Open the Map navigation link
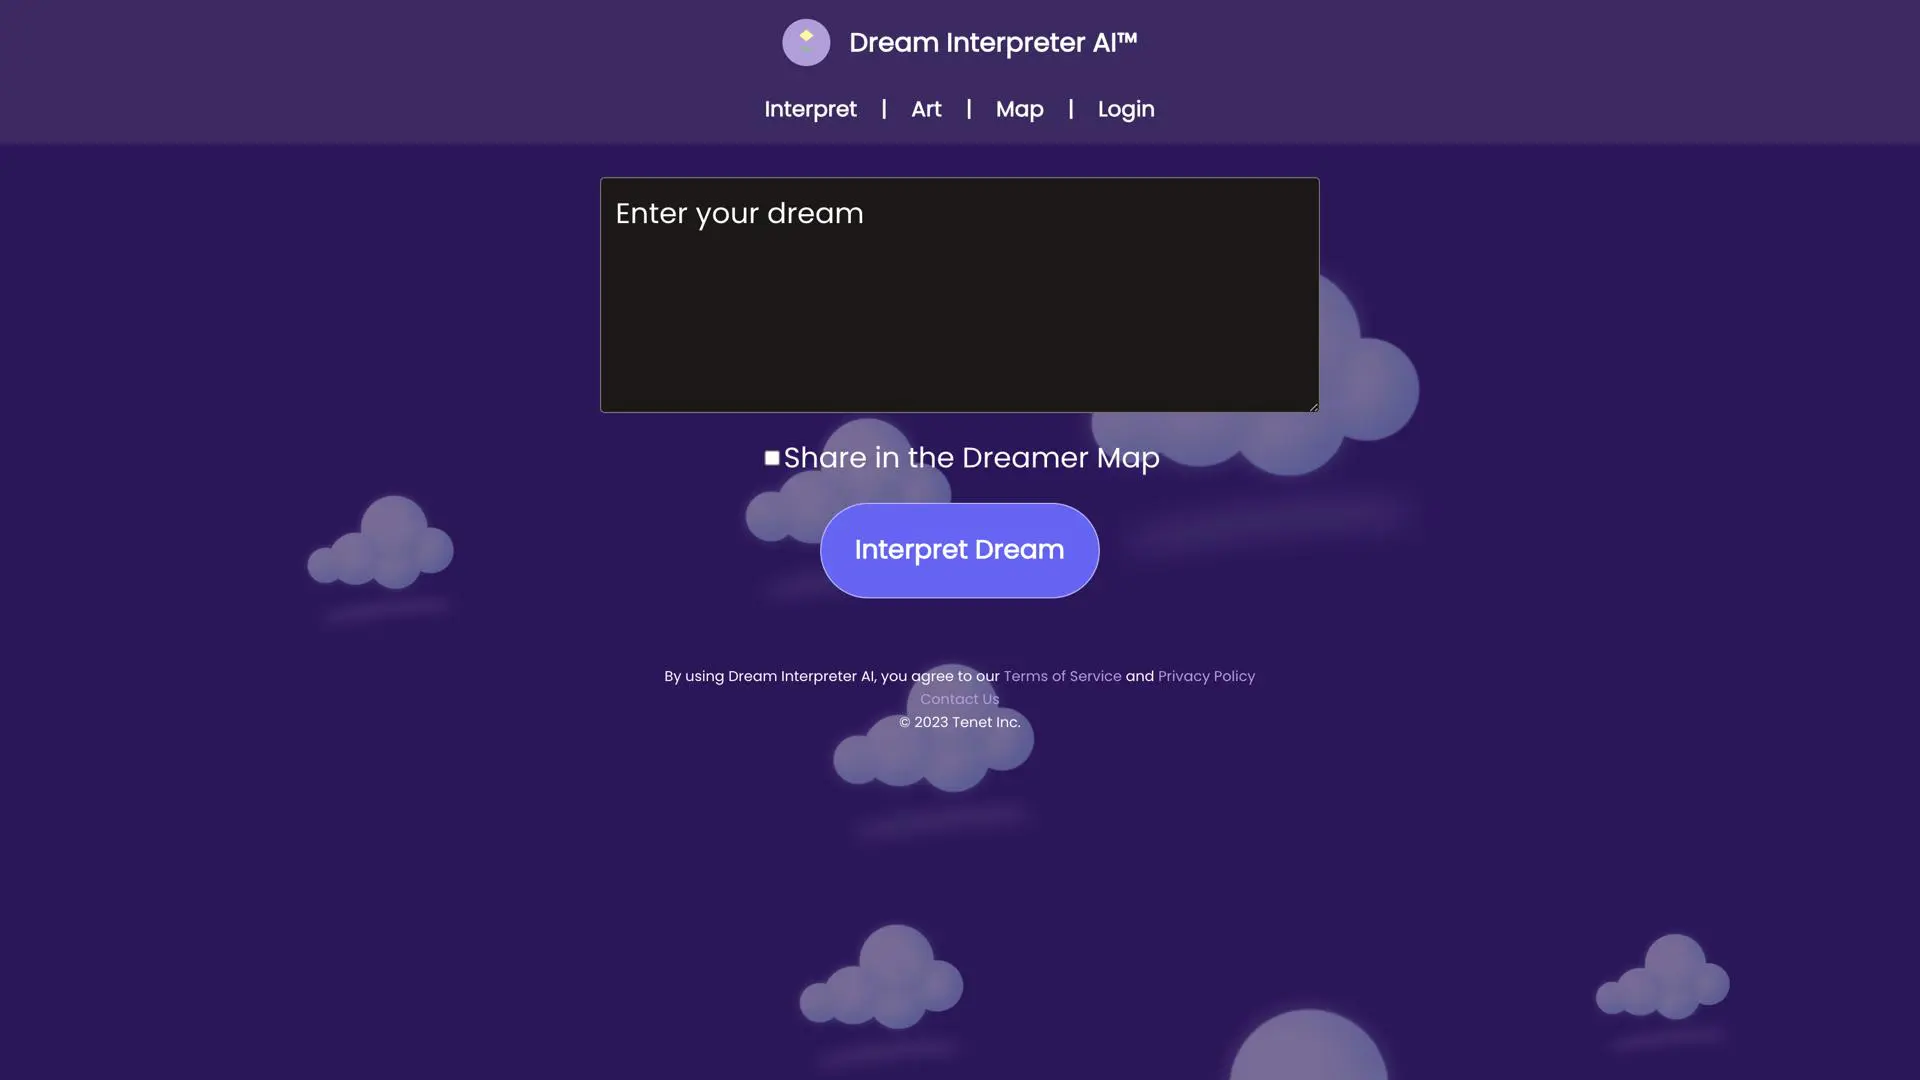Screen dimensions: 1920x1080 tap(1019, 109)
